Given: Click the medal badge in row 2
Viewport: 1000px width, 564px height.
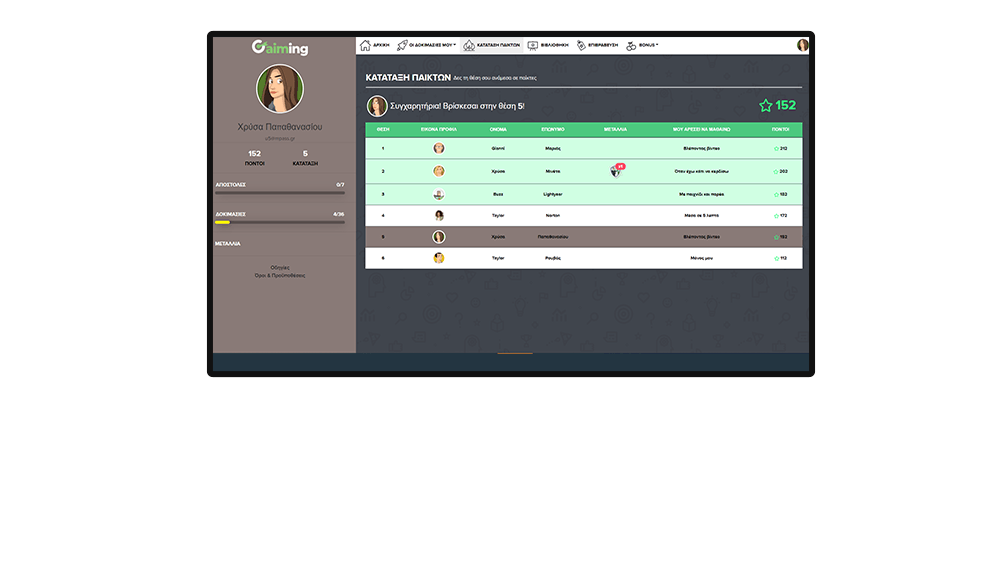Looking at the screenshot, I should tap(617, 170).
